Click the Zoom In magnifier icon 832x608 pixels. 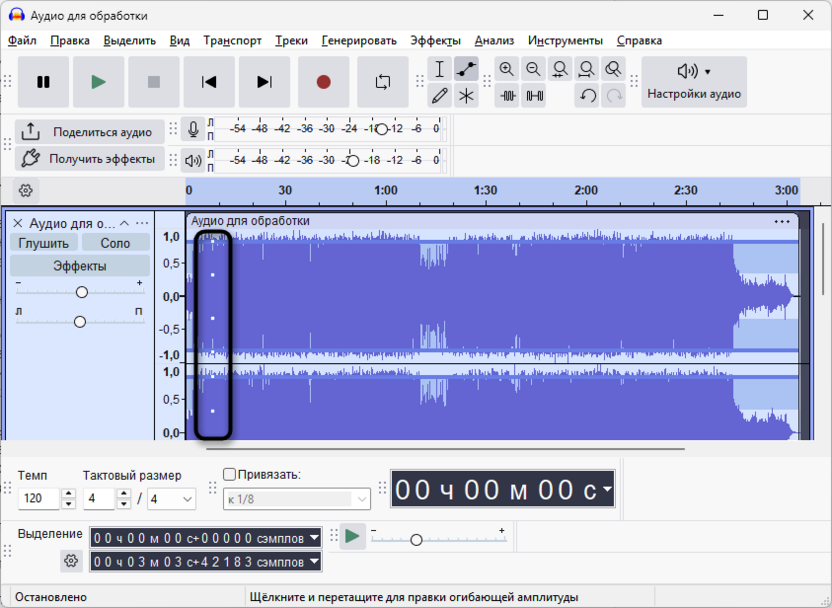tap(507, 69)
